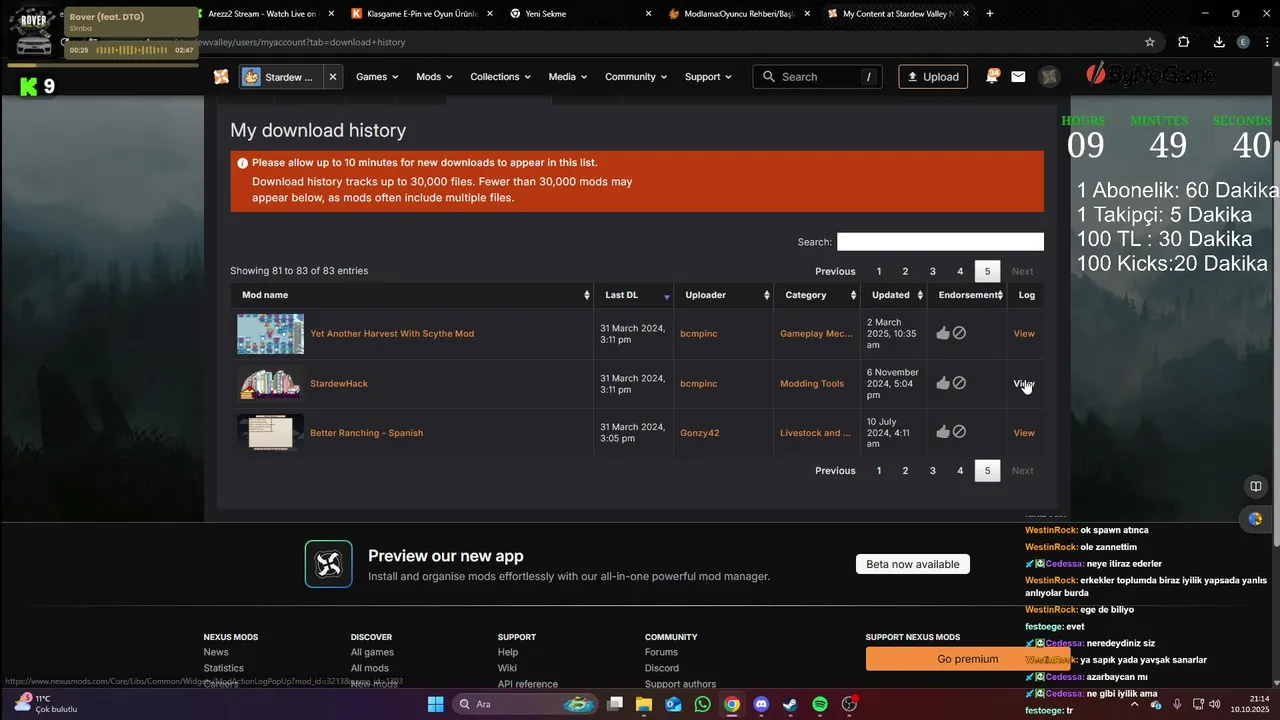The height and width of the screenshot is (720, 1280).
Task: Click the Nexus site Search box
Action: click(819, 77)
